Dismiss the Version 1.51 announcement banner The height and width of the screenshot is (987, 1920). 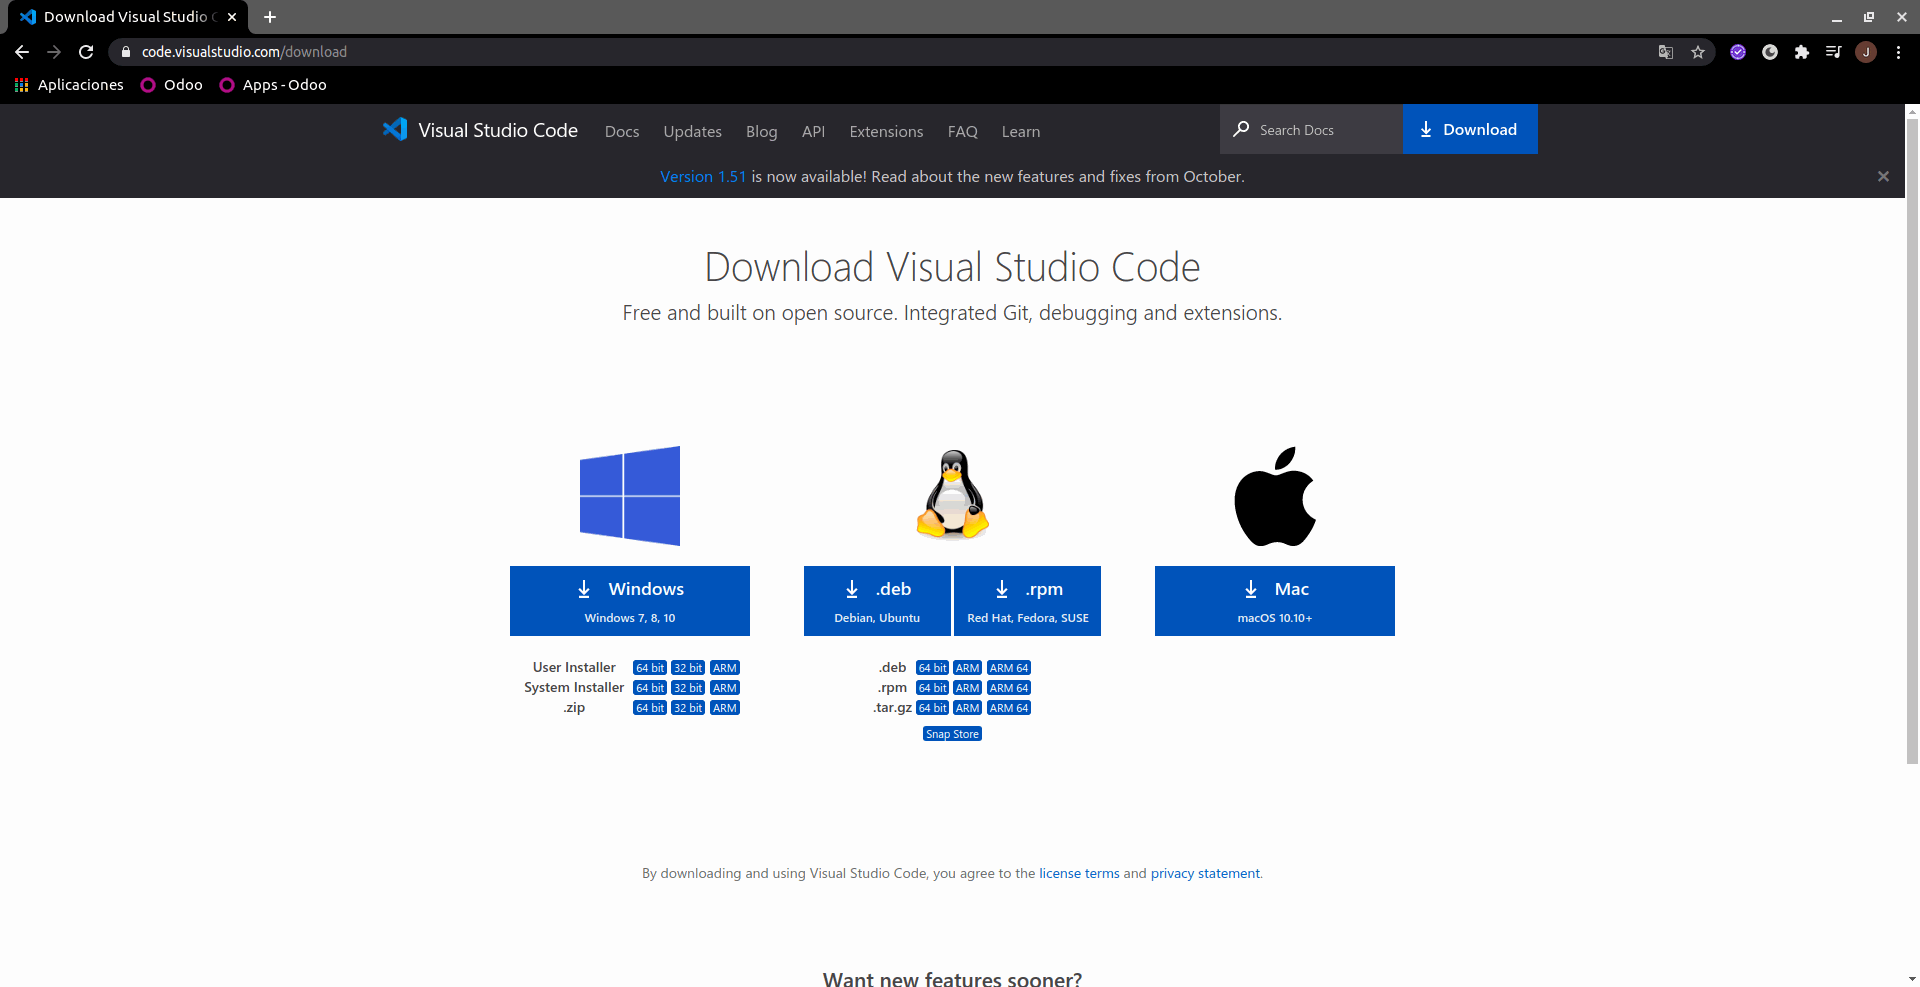(1883, 176)
